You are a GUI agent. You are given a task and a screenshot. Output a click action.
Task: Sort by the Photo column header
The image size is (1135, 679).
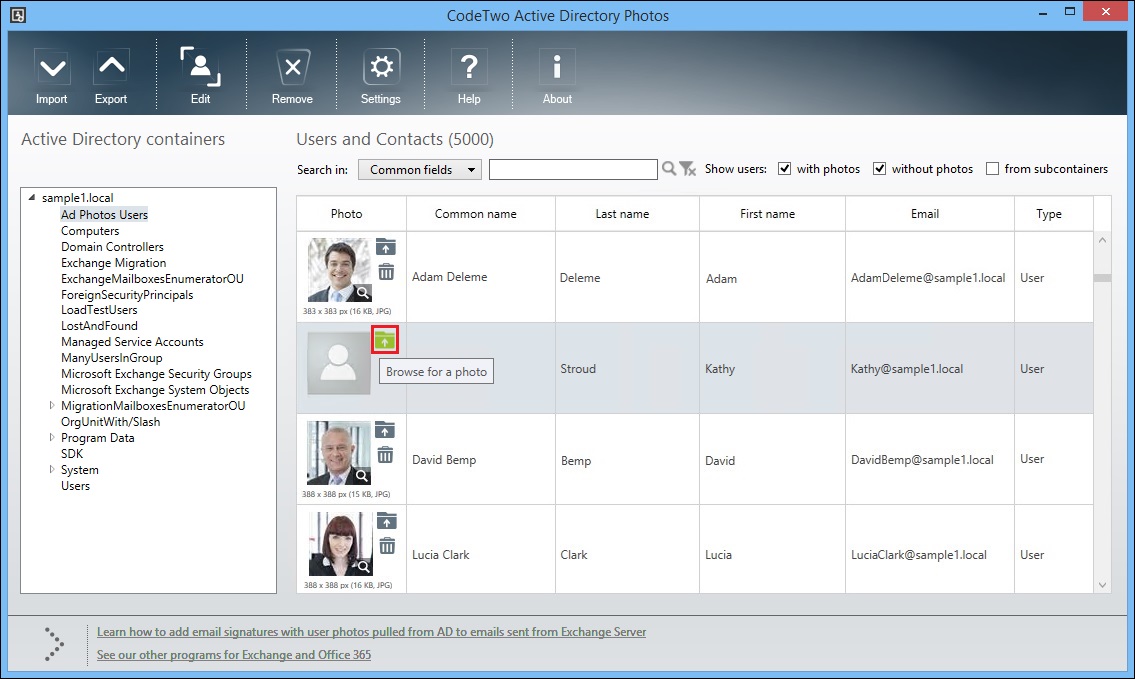click(x=351, y=214)
